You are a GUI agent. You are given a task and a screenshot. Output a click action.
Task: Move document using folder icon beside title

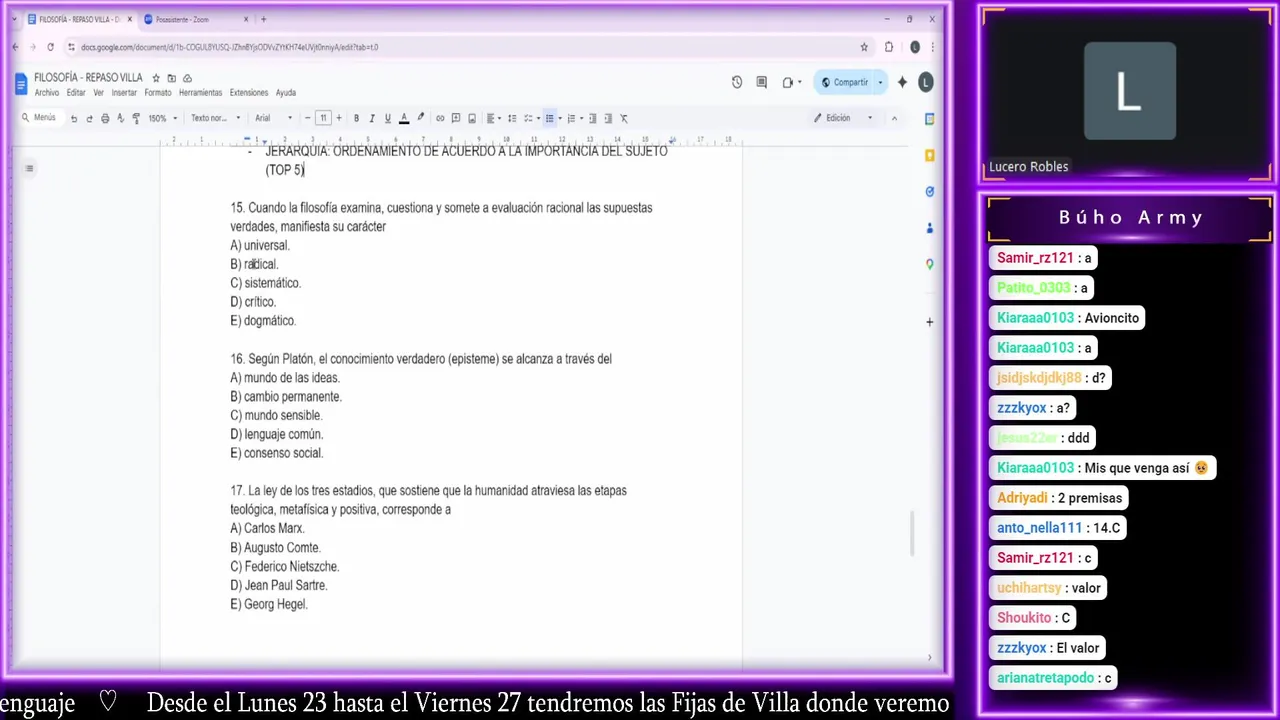(171, 78)
